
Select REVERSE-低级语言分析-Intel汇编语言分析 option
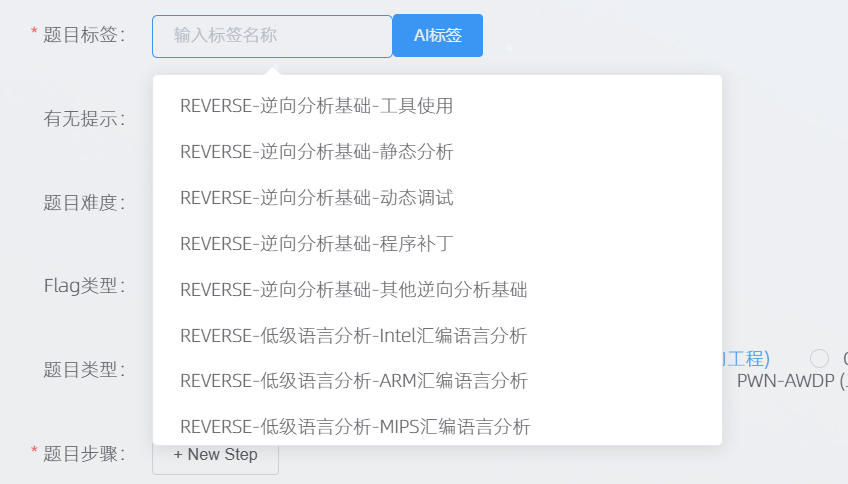click(353, 335)
